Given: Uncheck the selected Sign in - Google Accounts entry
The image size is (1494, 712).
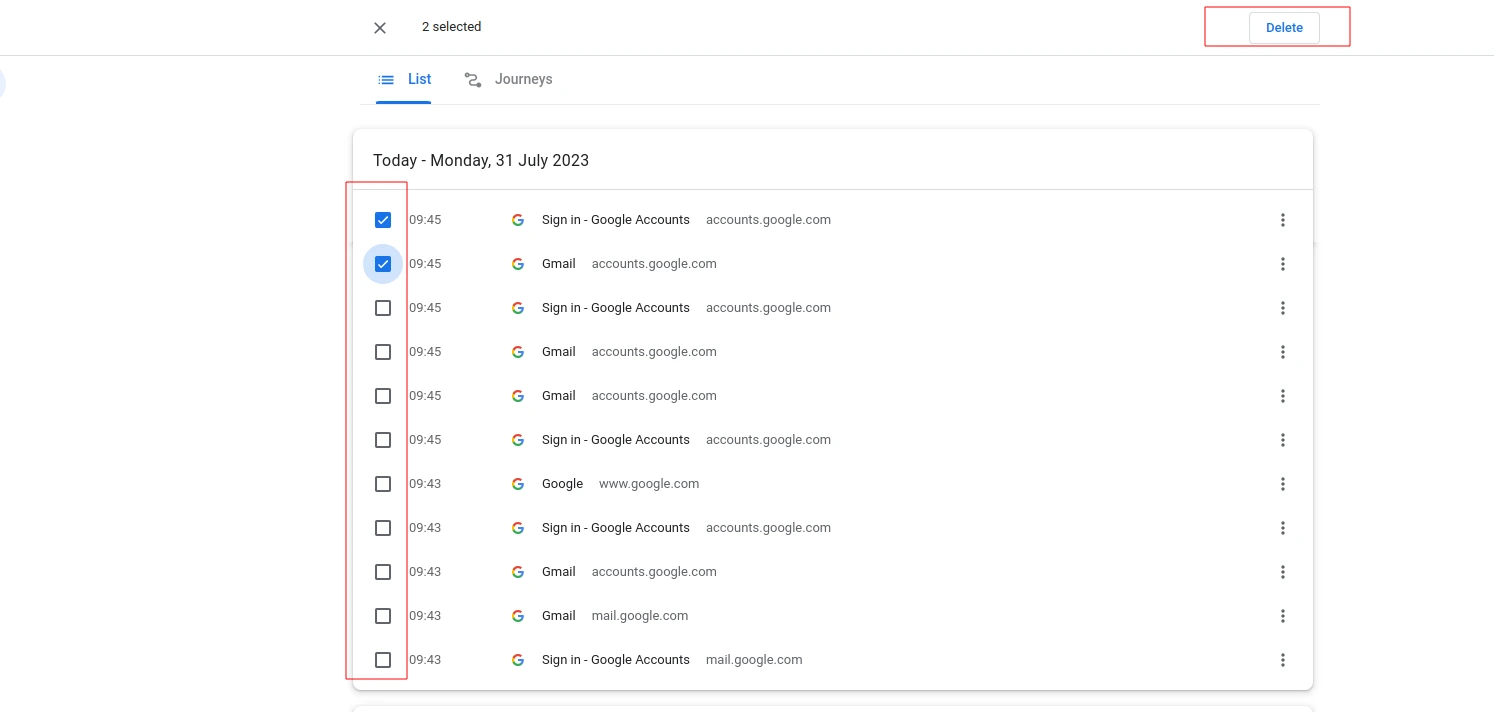Looking at the screenshot, I should click(383, 220).
